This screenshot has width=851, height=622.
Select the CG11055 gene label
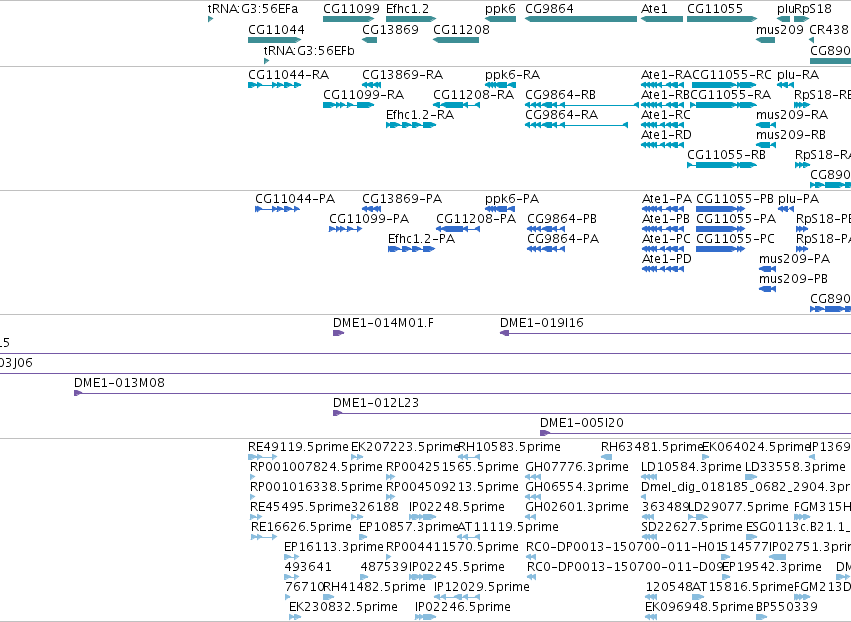pos(715,9)
